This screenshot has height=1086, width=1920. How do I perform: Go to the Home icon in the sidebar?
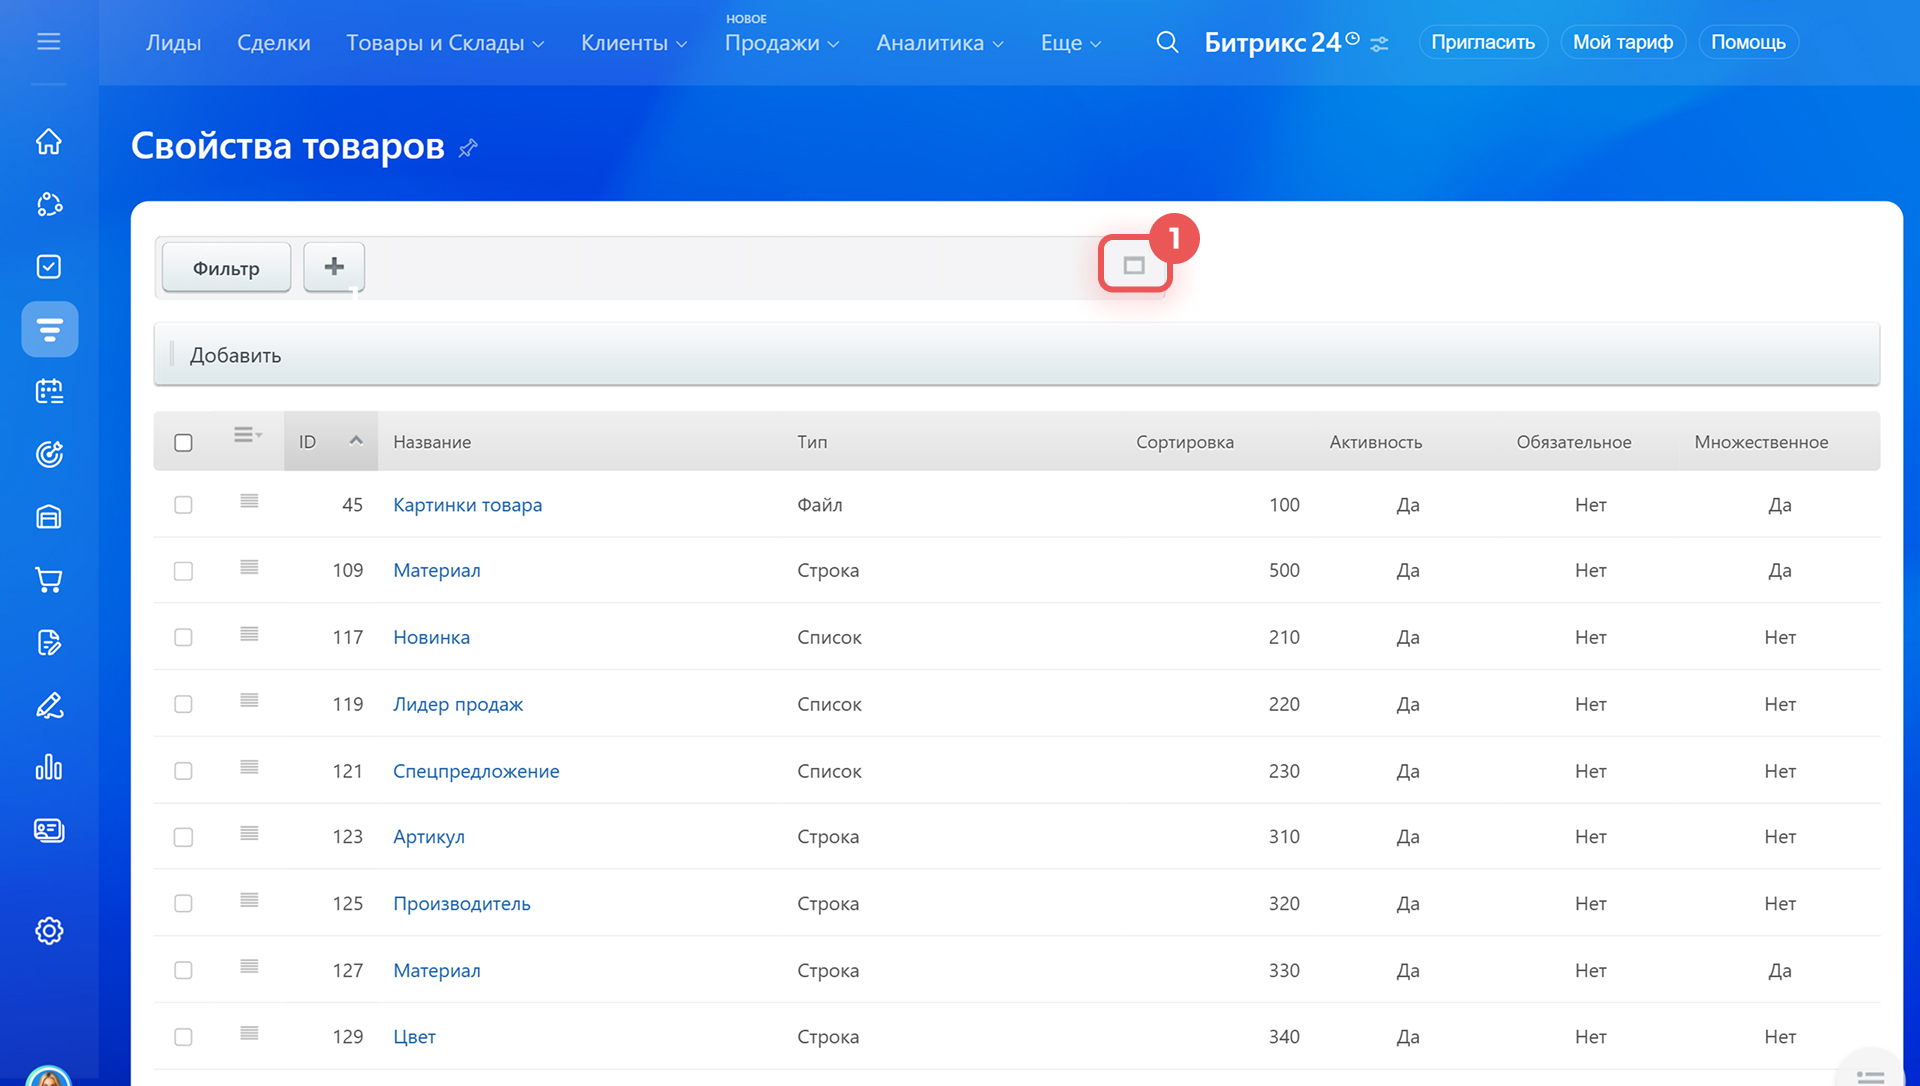[49, 142]
